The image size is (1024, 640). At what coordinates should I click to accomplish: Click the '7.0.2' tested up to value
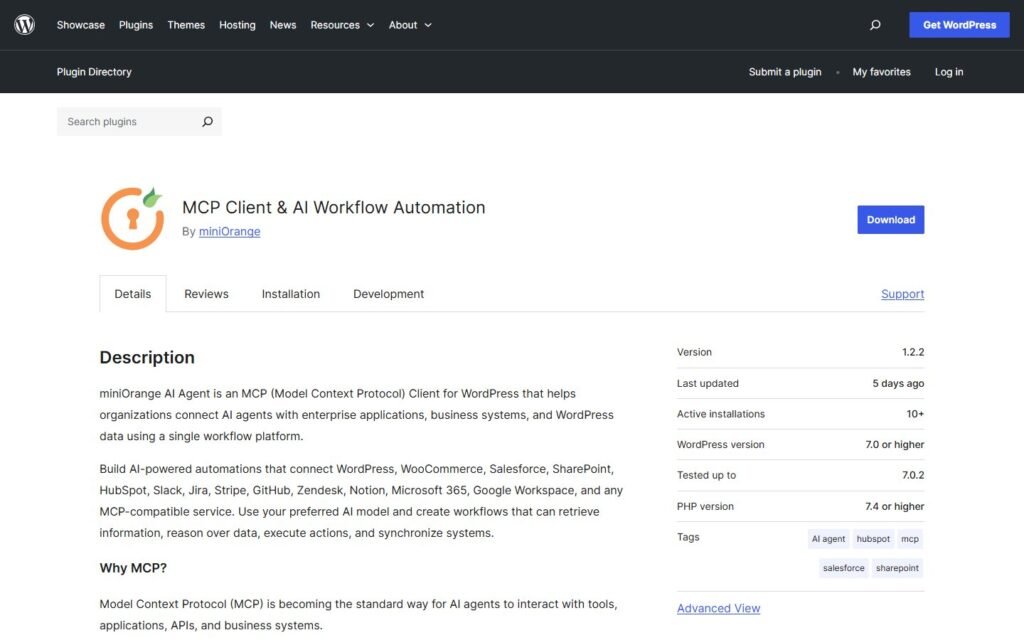pos(913,475)
